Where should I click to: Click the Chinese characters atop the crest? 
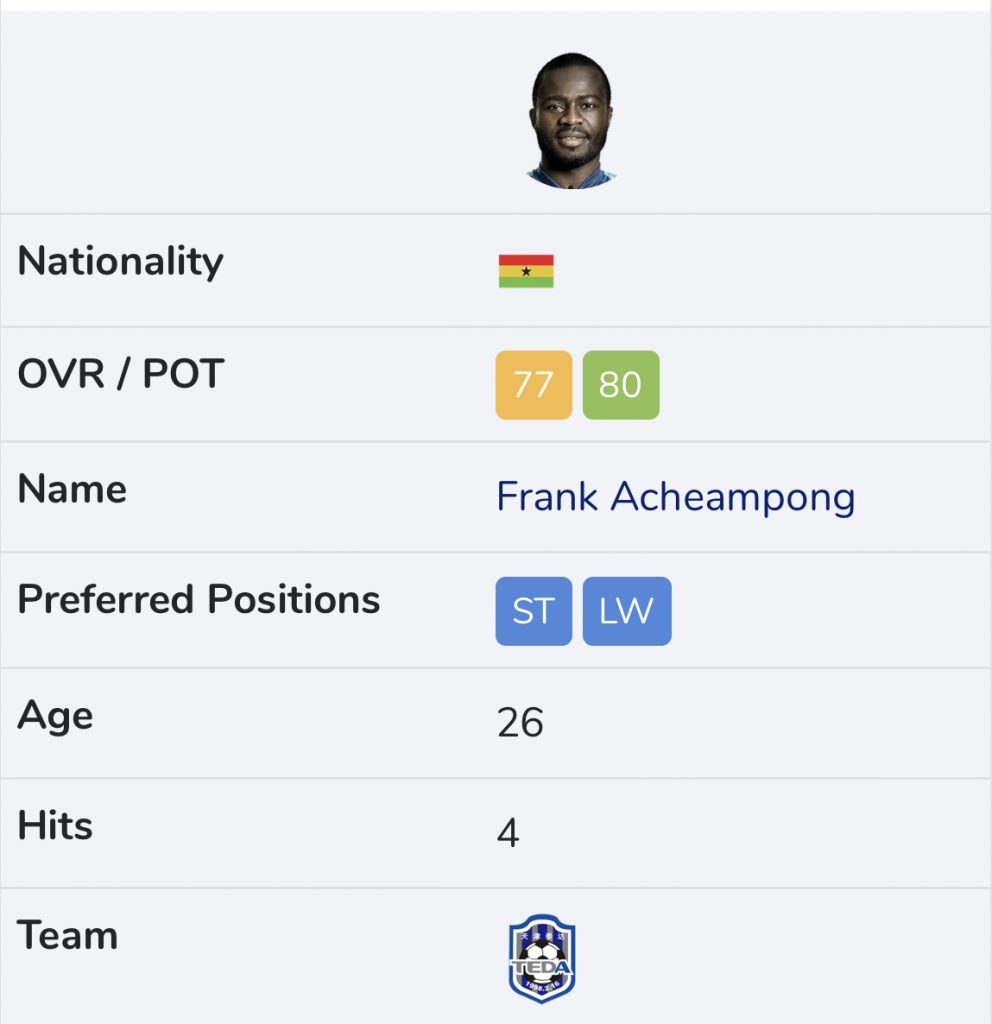[x=541, y=936]
